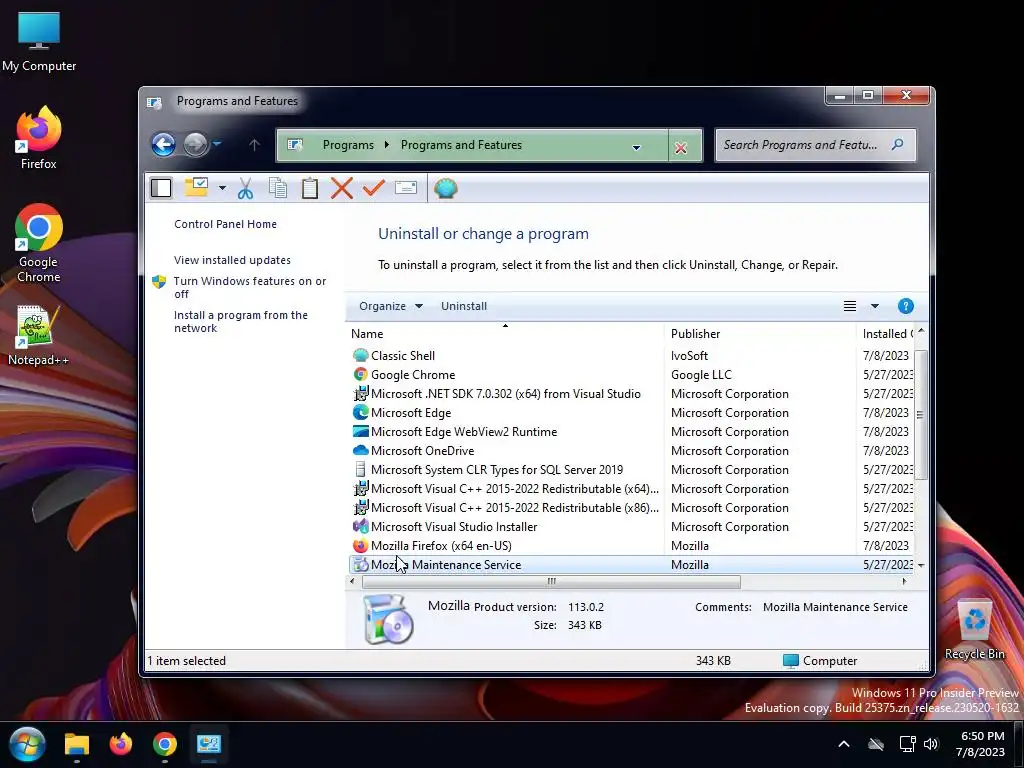Open Firefox desktop shortcut
Viewport: 1024px width, 768px height.
pyautogui.click(x=39, y=138)
